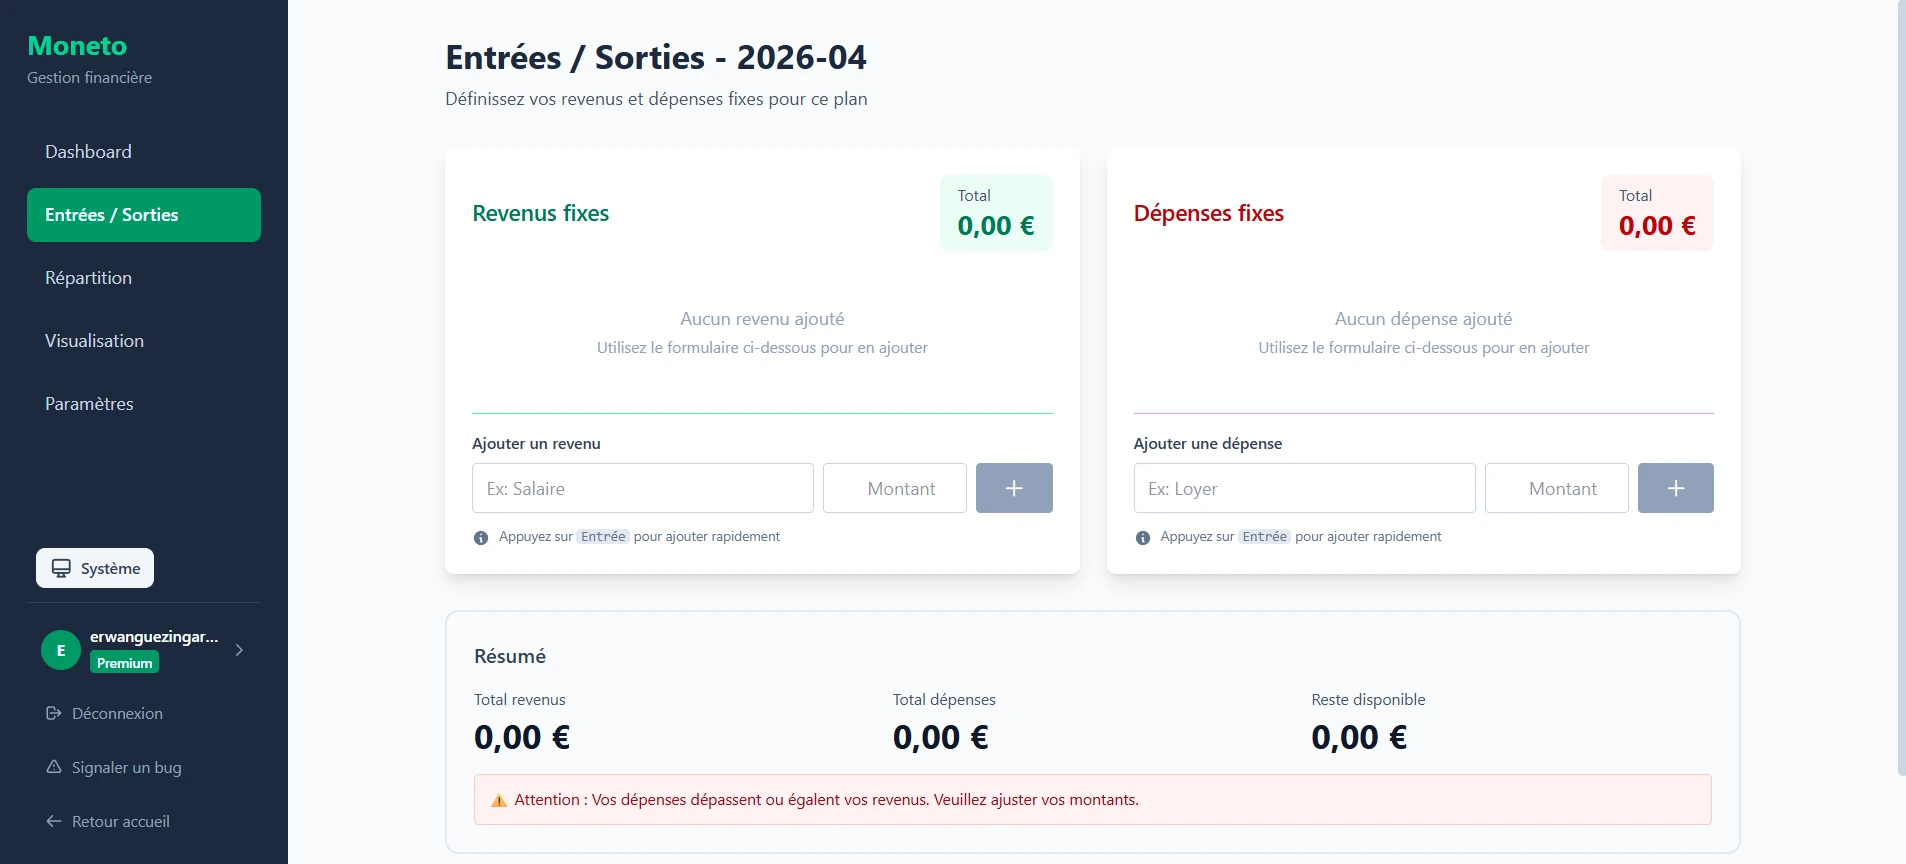Click the warning triangle icon beside Signaler un bug
This screenshot has width=1906, height=864.
coord(54,767)
